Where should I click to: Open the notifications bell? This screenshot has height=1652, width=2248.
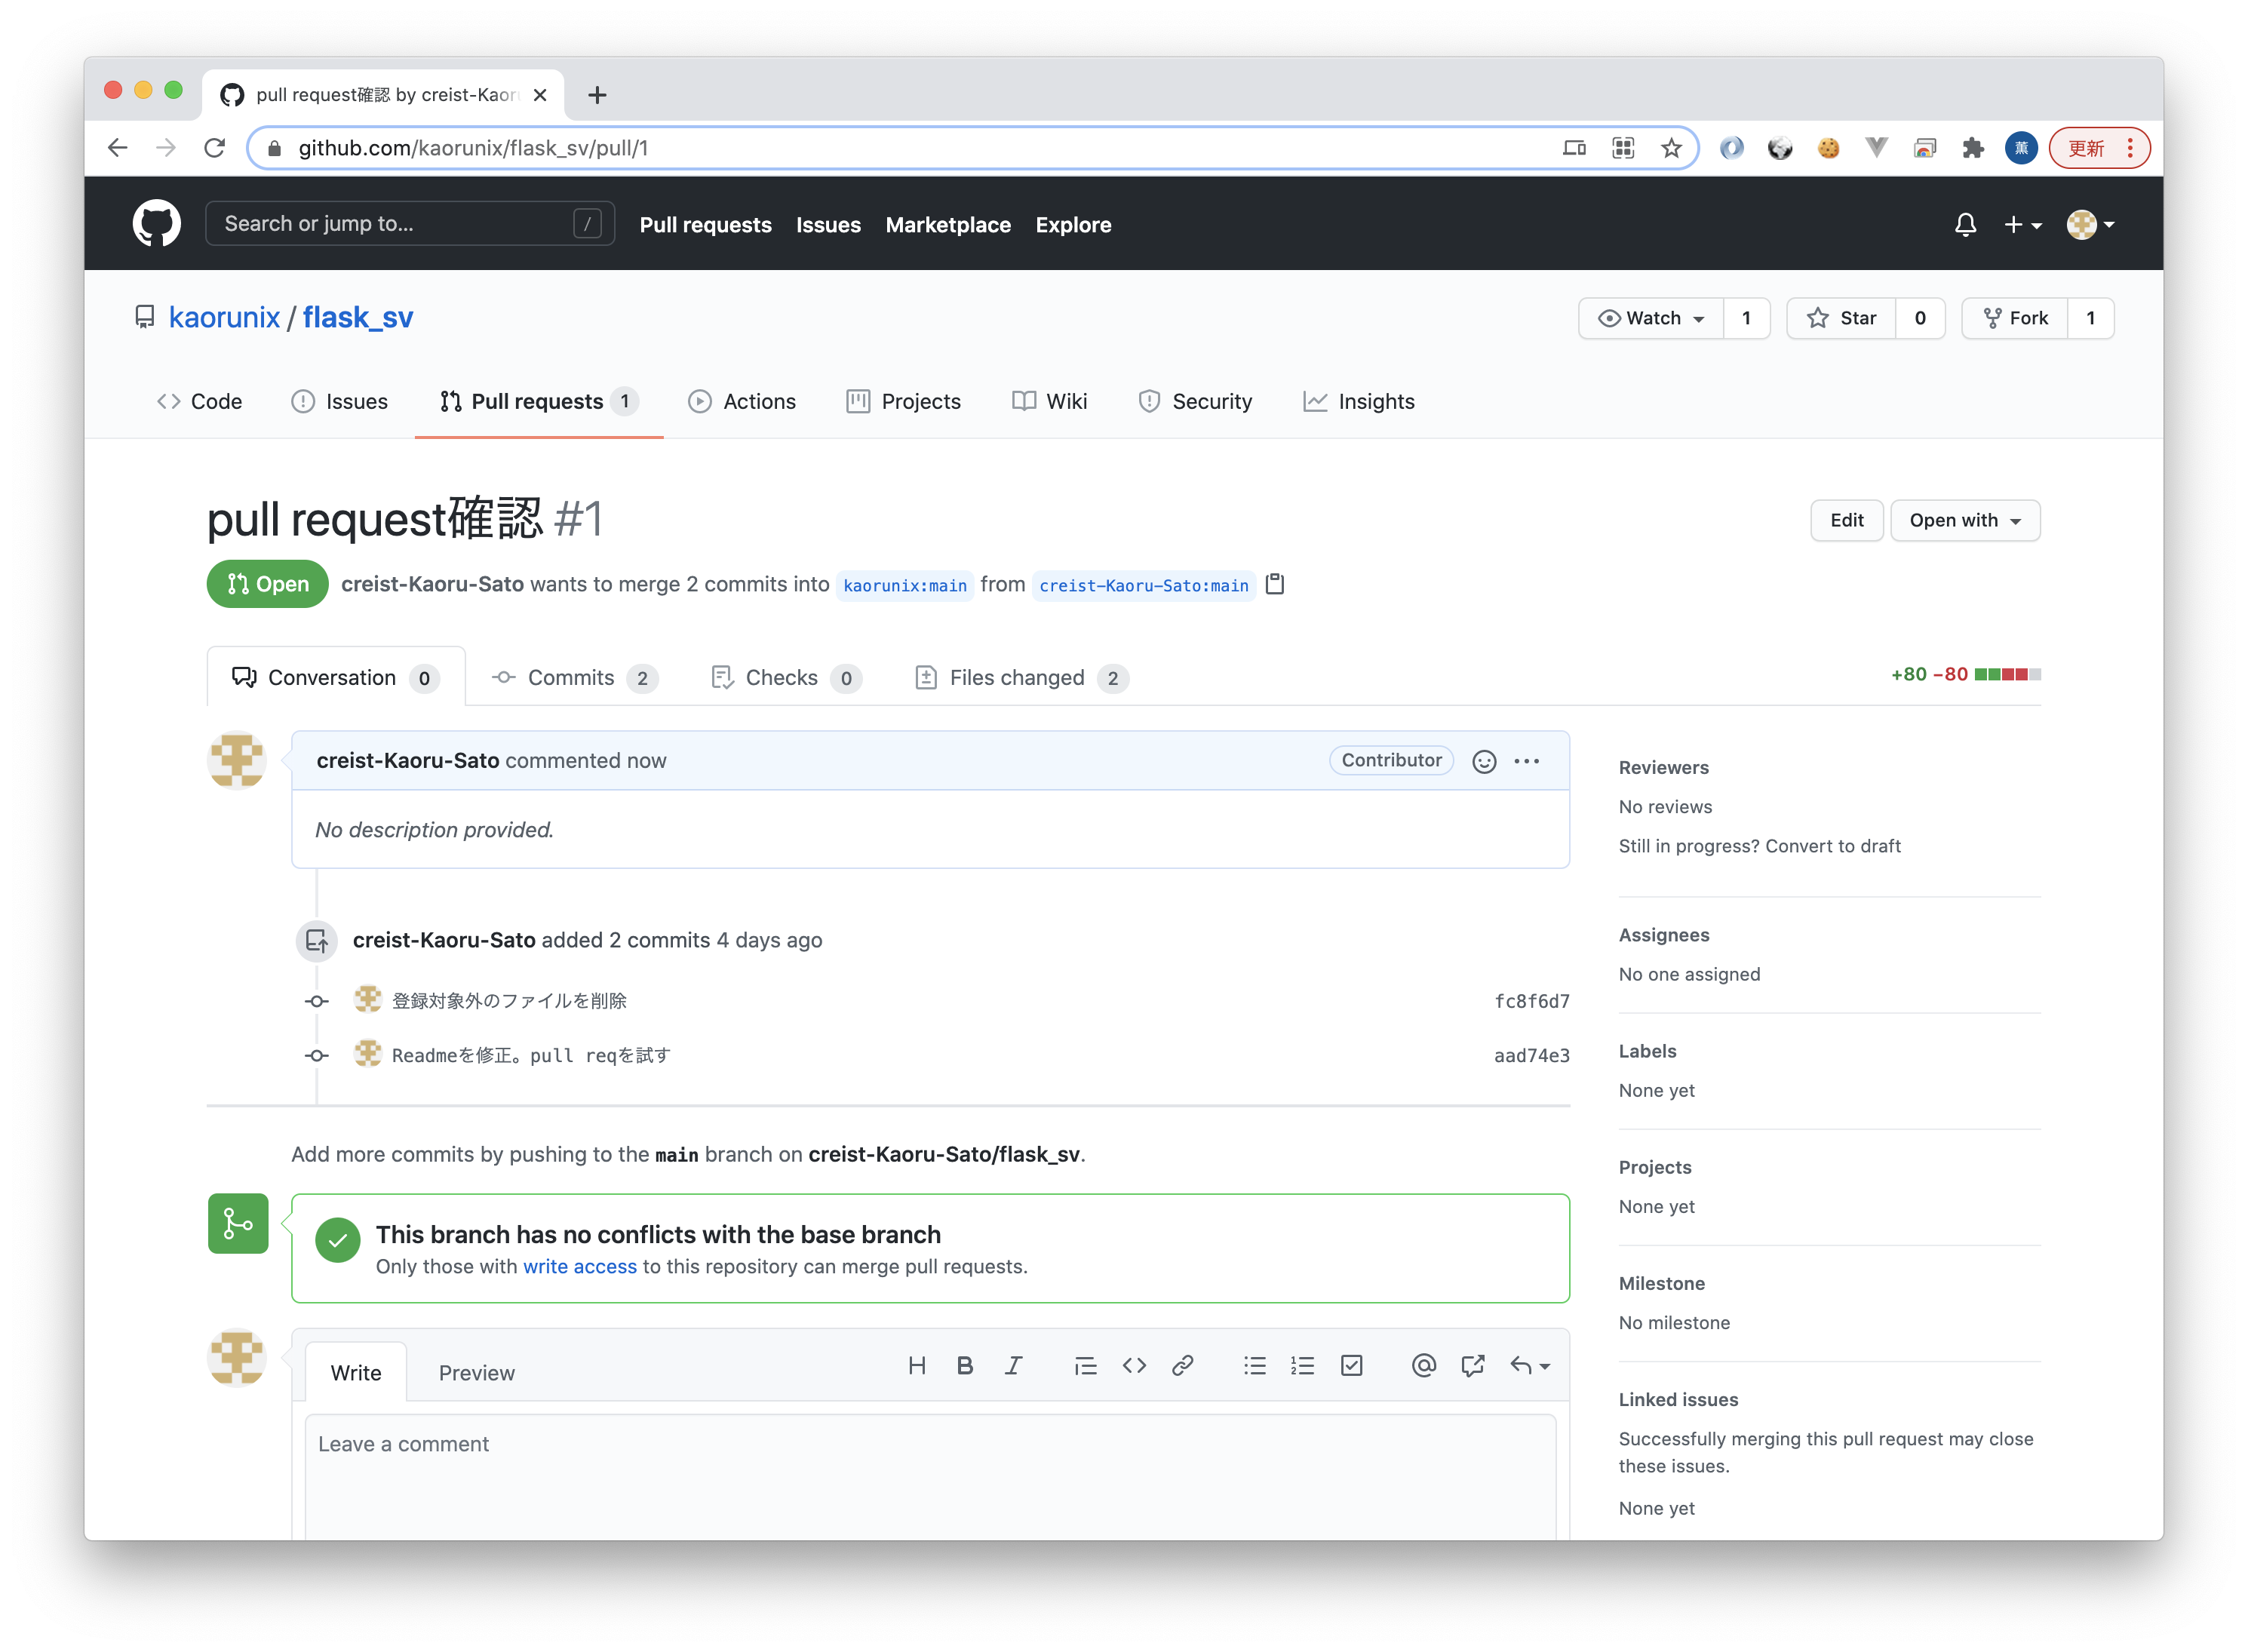pos(1965,225)
